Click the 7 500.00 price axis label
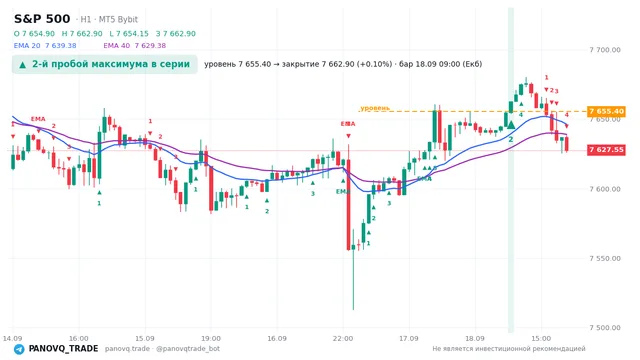The image size is (640, 360). tap(605, 328)
